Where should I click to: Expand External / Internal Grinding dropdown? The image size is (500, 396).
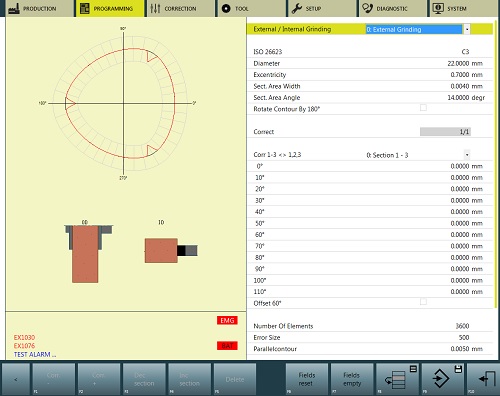pos(467,29)
